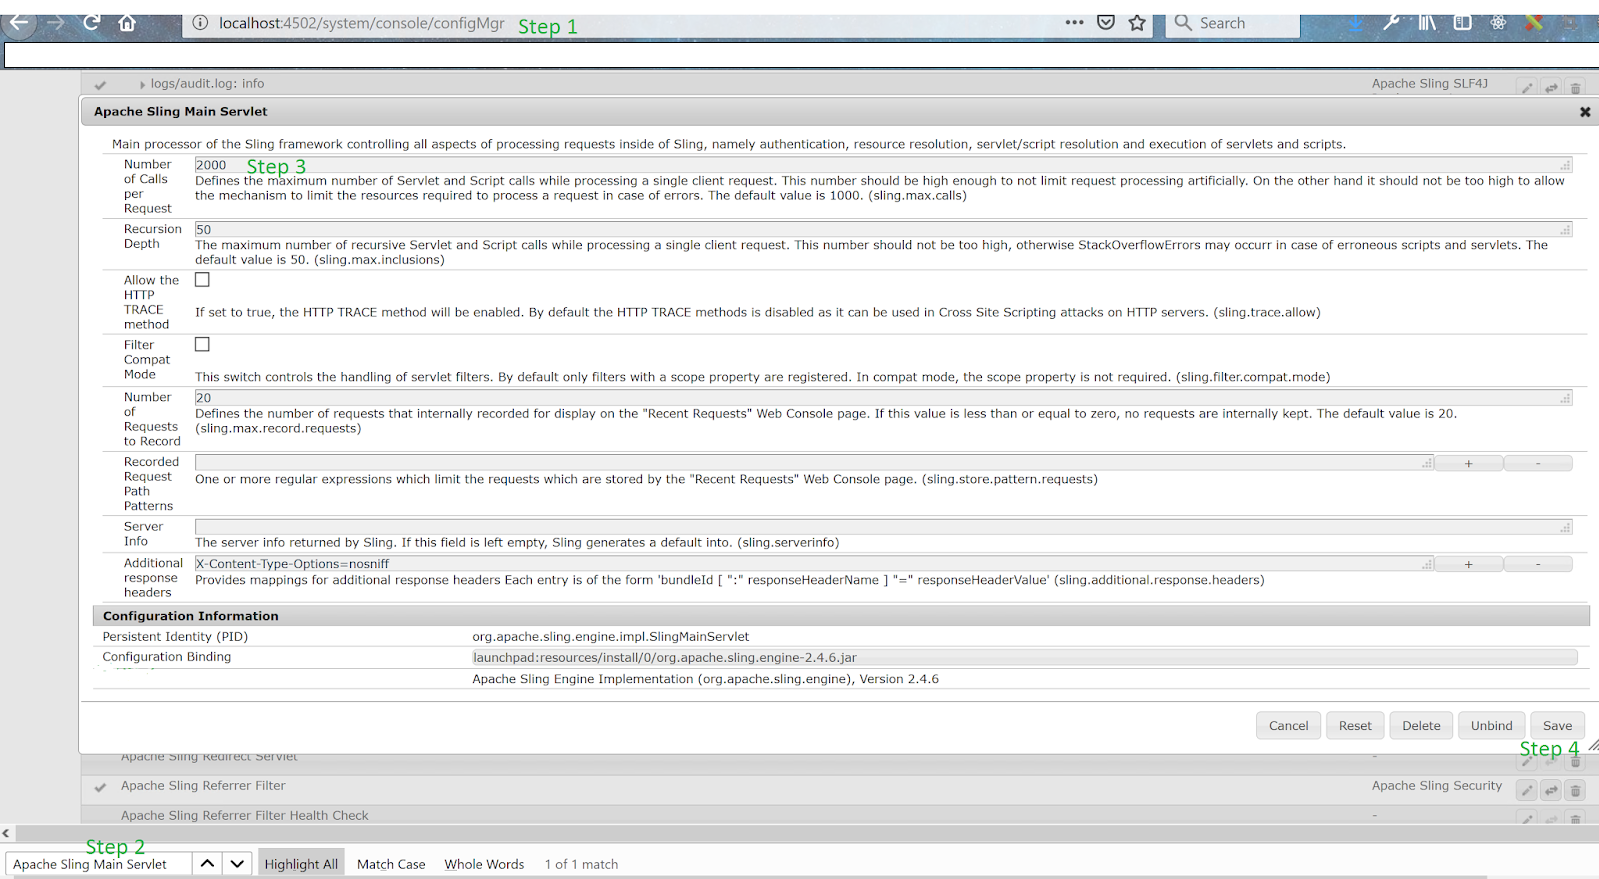This screenshot has width=1599, height=879.
Task: Toggle the browser sidebar icon
Action: 1462,23
